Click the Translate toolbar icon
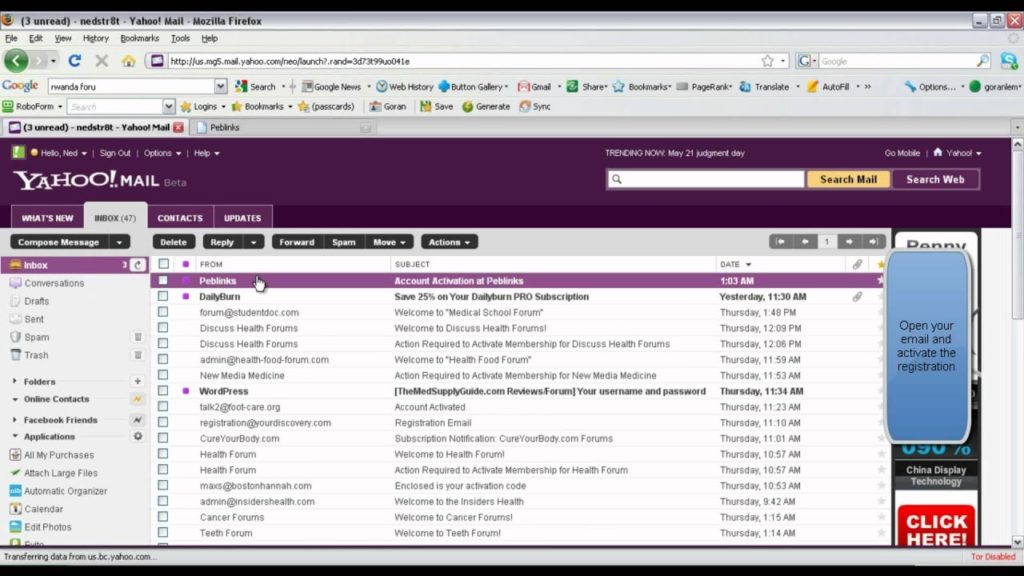Screen dimensions: 1024x576 point(764,86)
